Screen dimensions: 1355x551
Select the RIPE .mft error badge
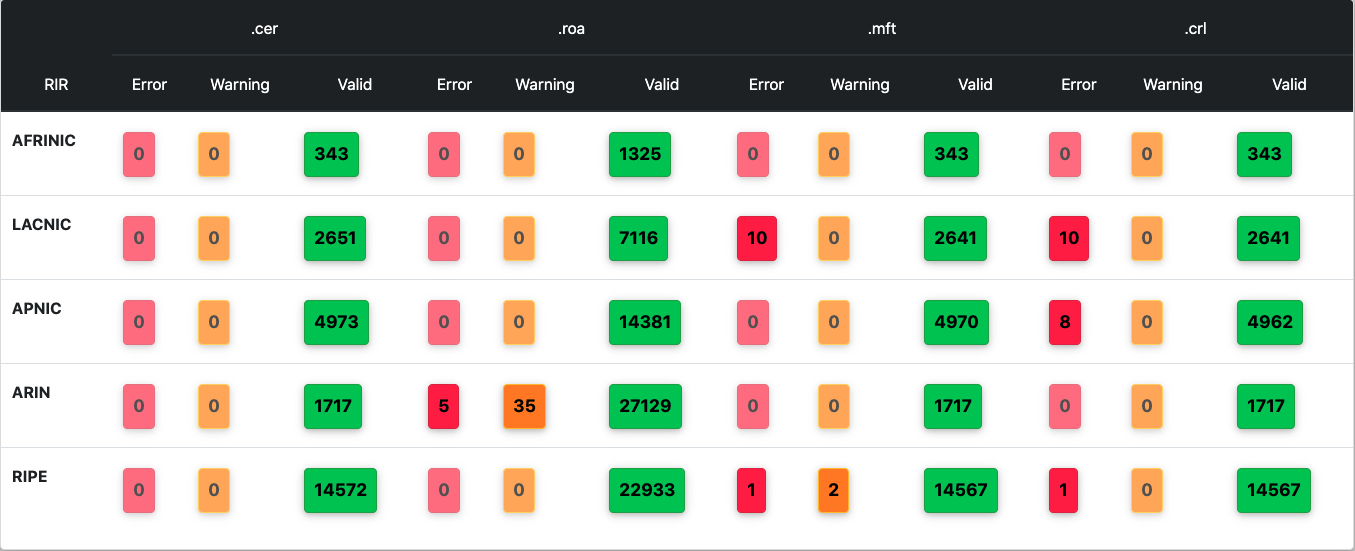coord(752,490)
